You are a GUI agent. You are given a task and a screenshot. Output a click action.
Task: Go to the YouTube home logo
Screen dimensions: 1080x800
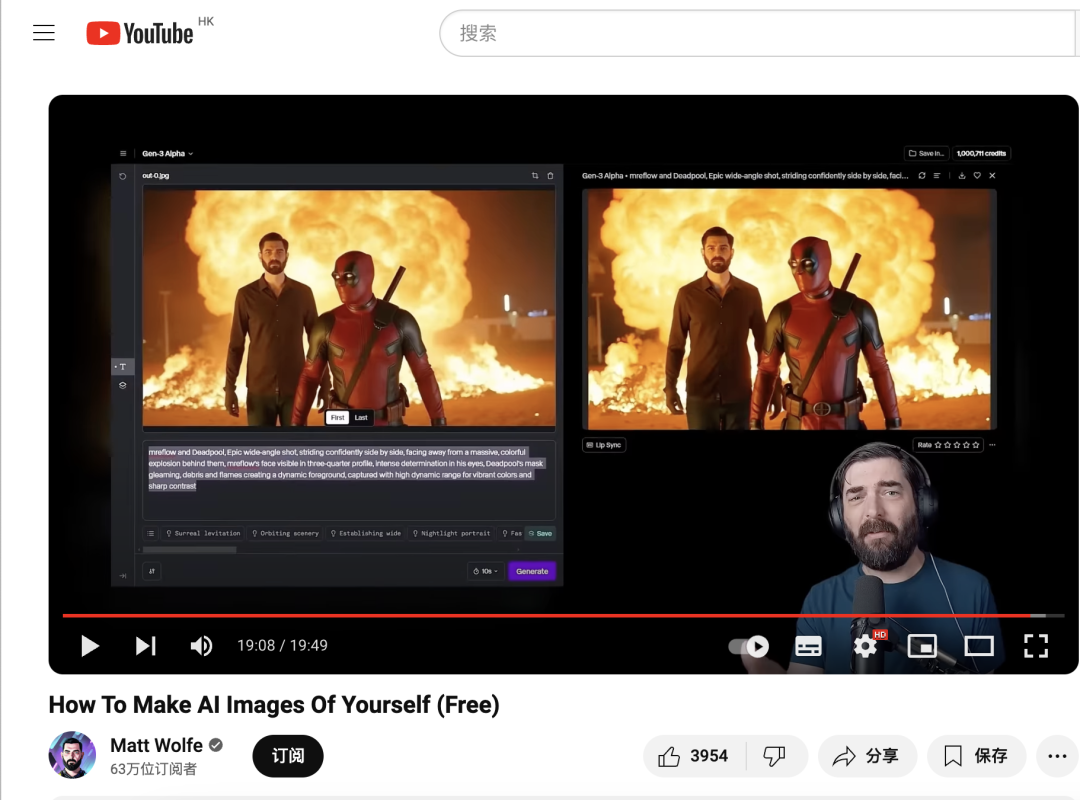point(140,33)
